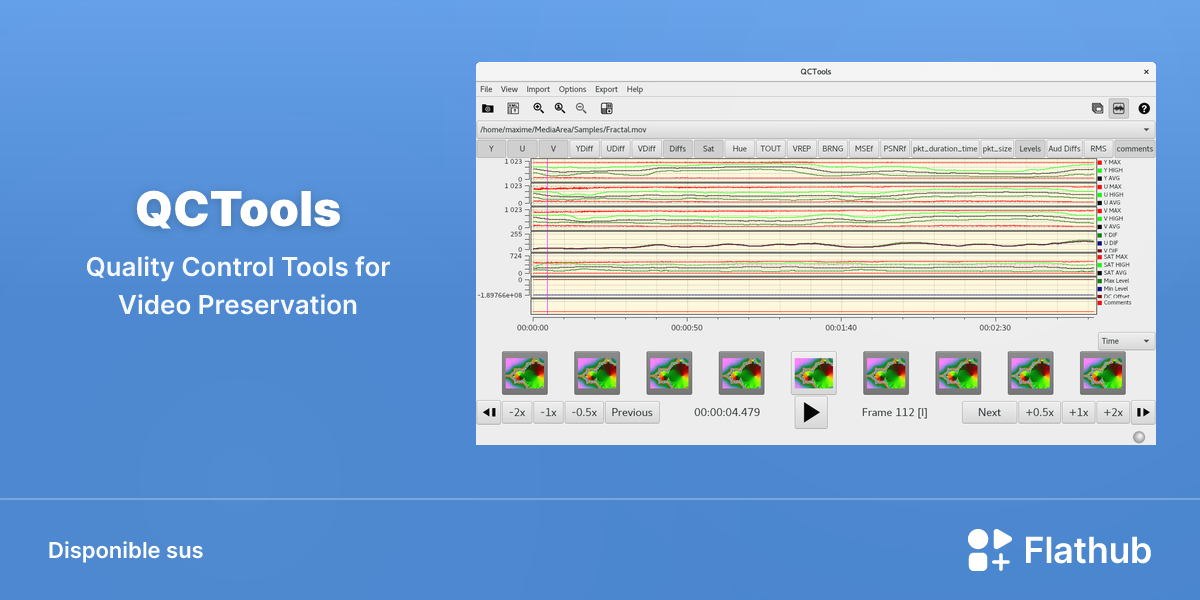Click the status indicator circle at bottom right
This screenshot has height=600, width=1200.
(x=1138, y=437)
